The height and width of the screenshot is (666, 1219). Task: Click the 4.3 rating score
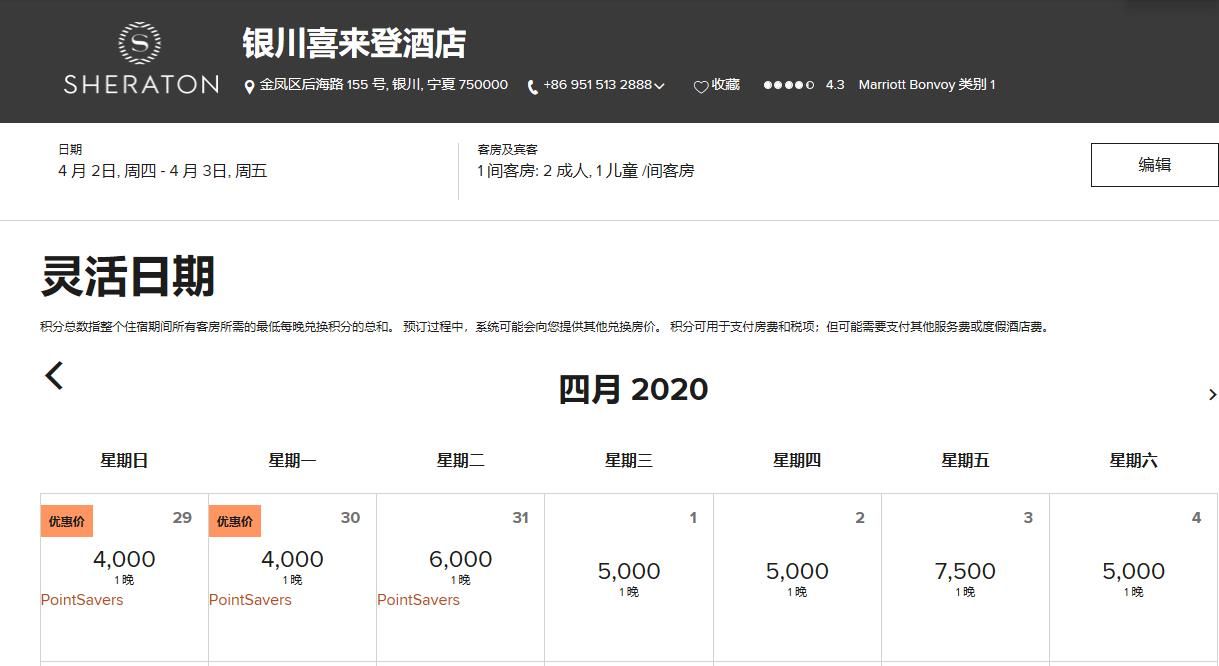point(835,85)
